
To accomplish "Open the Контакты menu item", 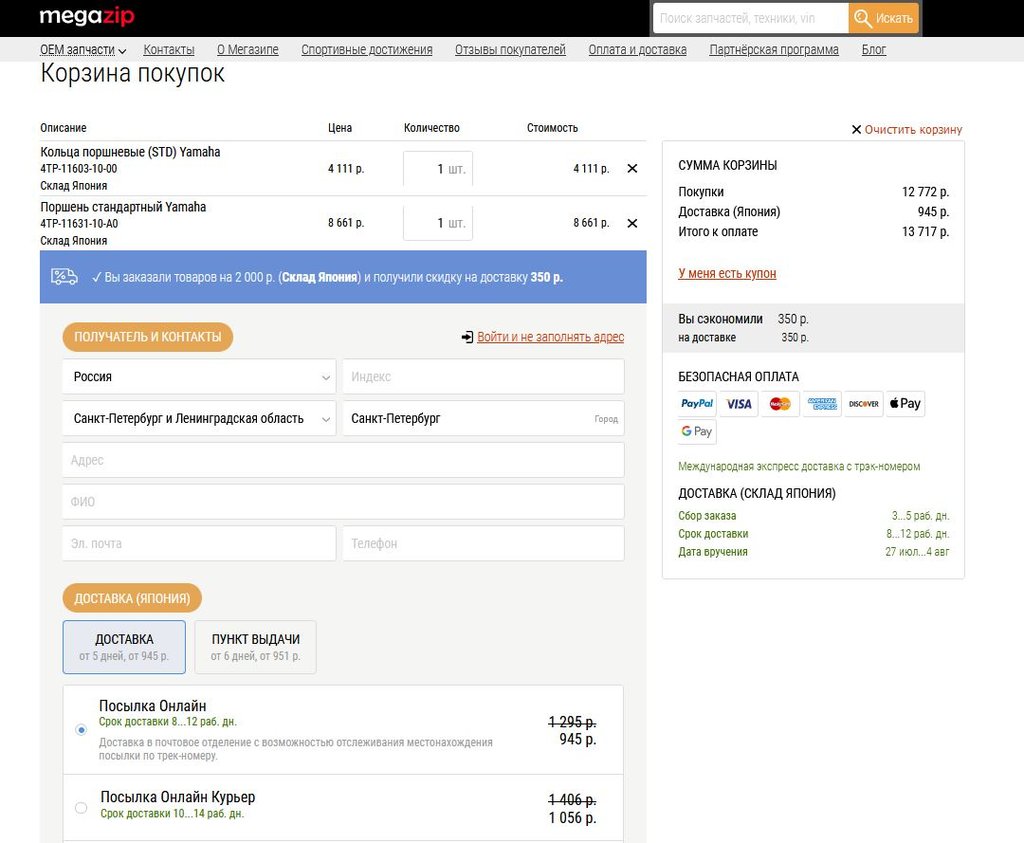I will point(169,50).
